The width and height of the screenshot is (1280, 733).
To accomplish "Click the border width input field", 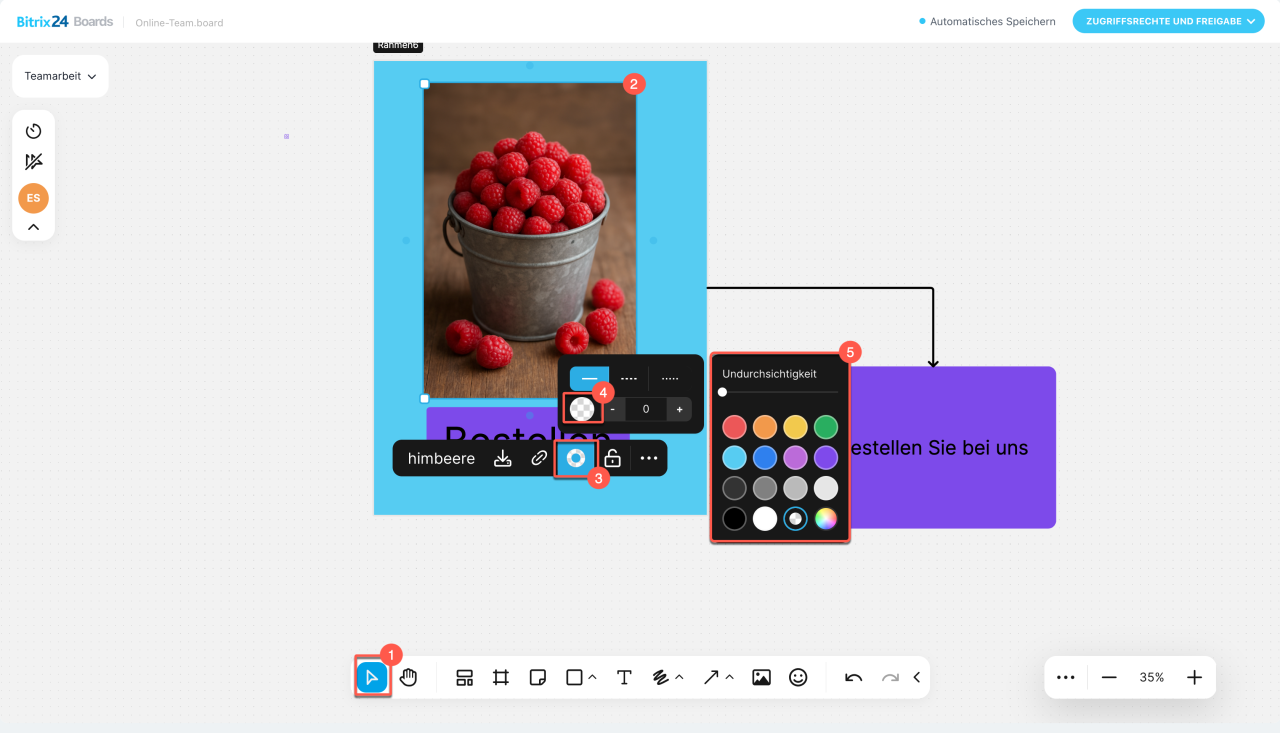I will tap(646, 409).
